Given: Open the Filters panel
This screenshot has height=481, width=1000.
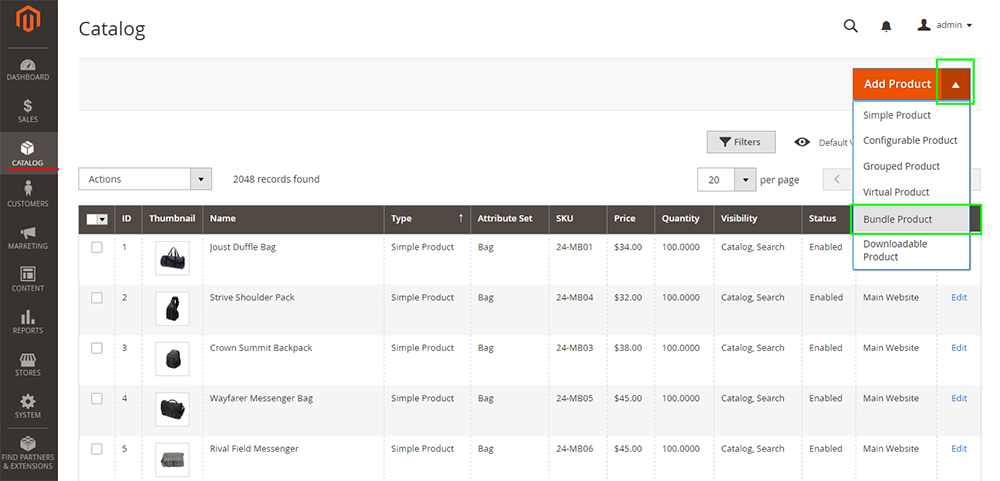Looking at the screenshot, I should click(741, 142).
